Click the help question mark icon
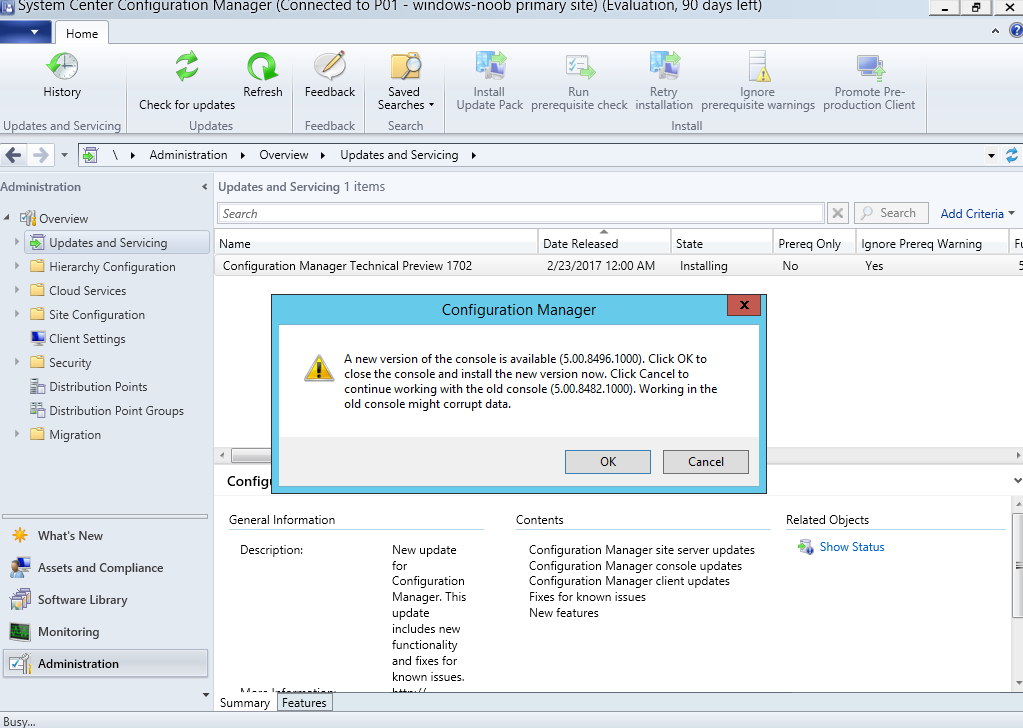The height and width of the screenshot is (728, 1023). tap(1016, 30)
